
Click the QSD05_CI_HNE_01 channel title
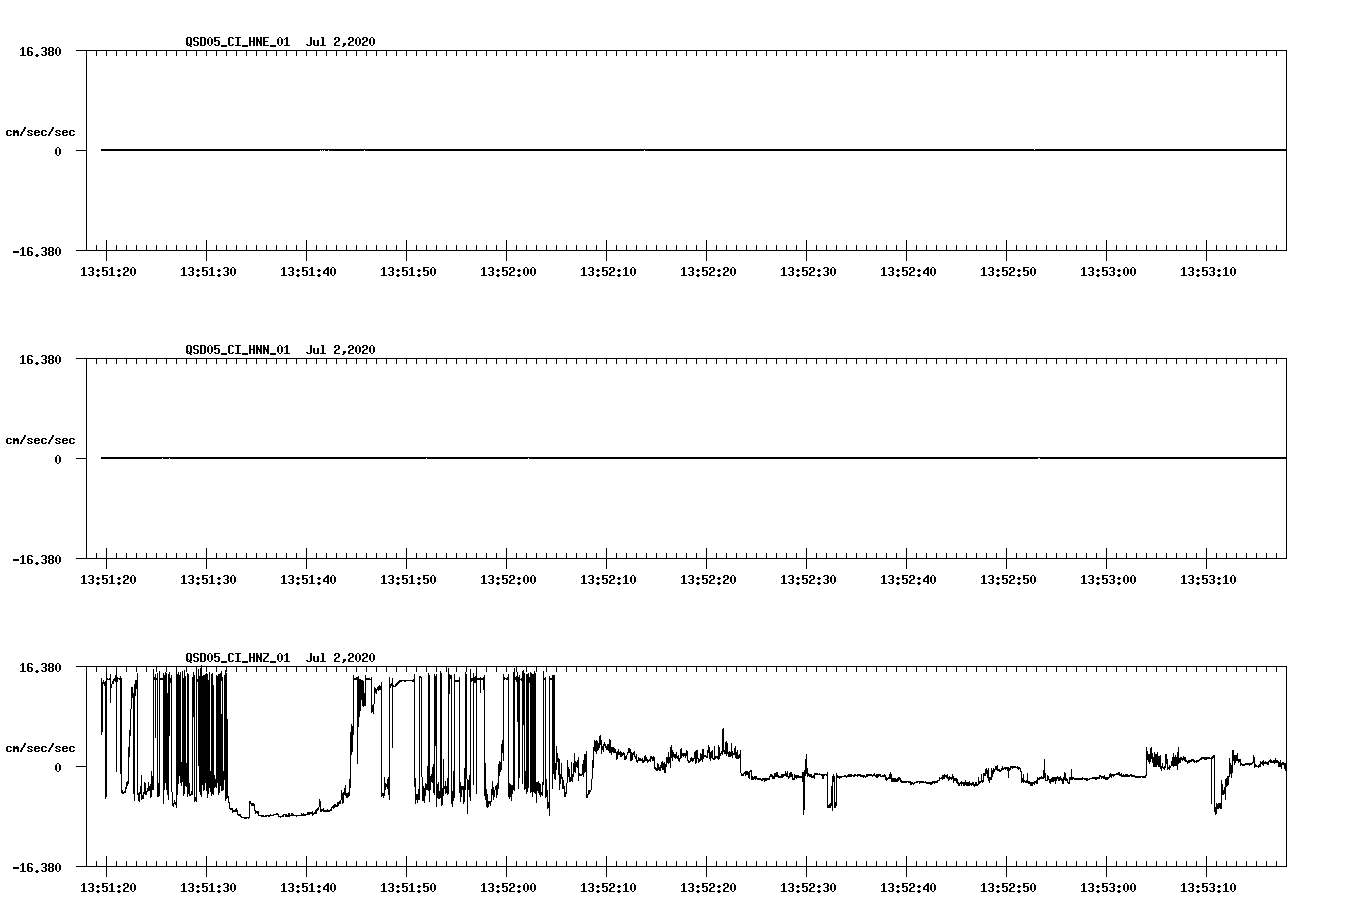238,42
